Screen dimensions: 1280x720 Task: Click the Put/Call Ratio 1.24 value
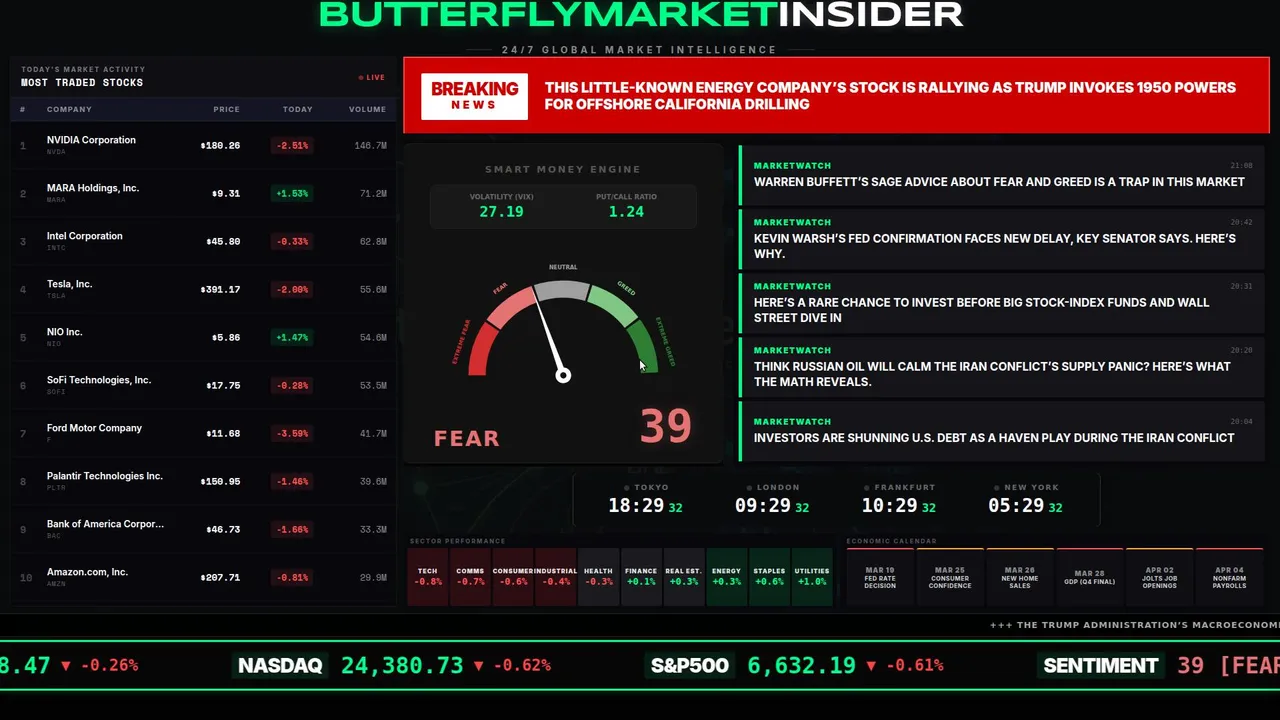pyautogui.click(x=626, y=212)
